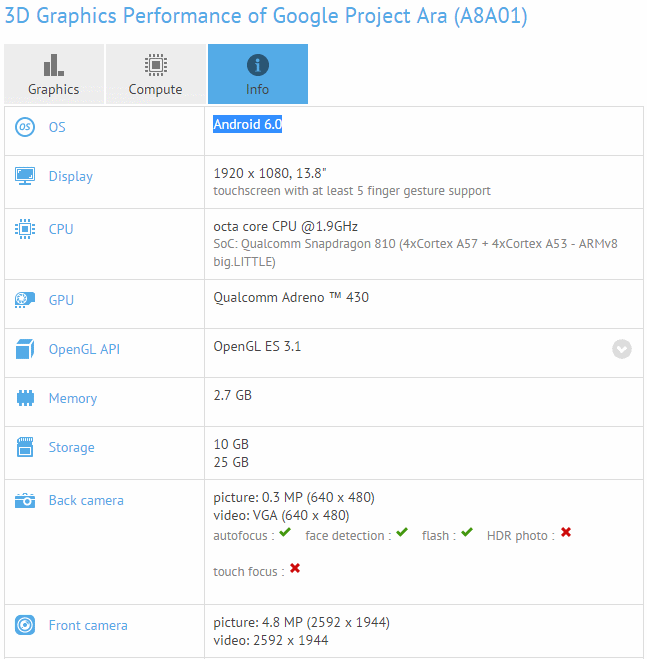
Task: Click the Back camera label
Action: tap(86, 500)
